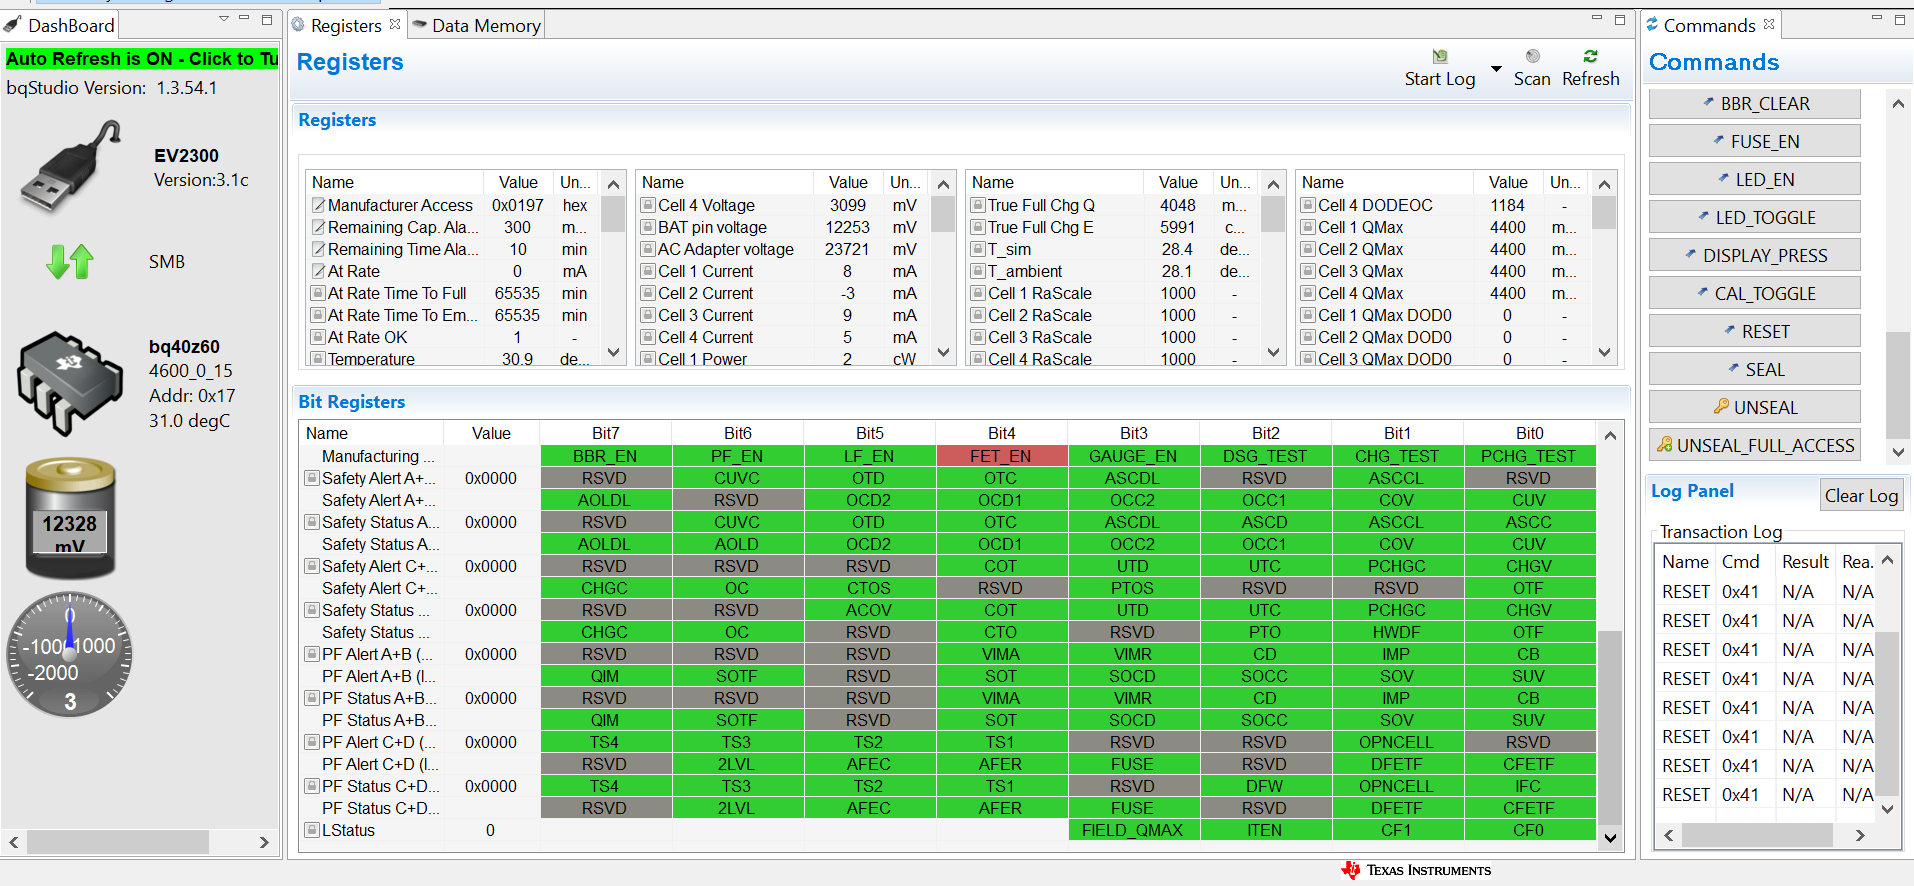Toggle the GAUGE_EN bit cell

tap(1133, 456)
